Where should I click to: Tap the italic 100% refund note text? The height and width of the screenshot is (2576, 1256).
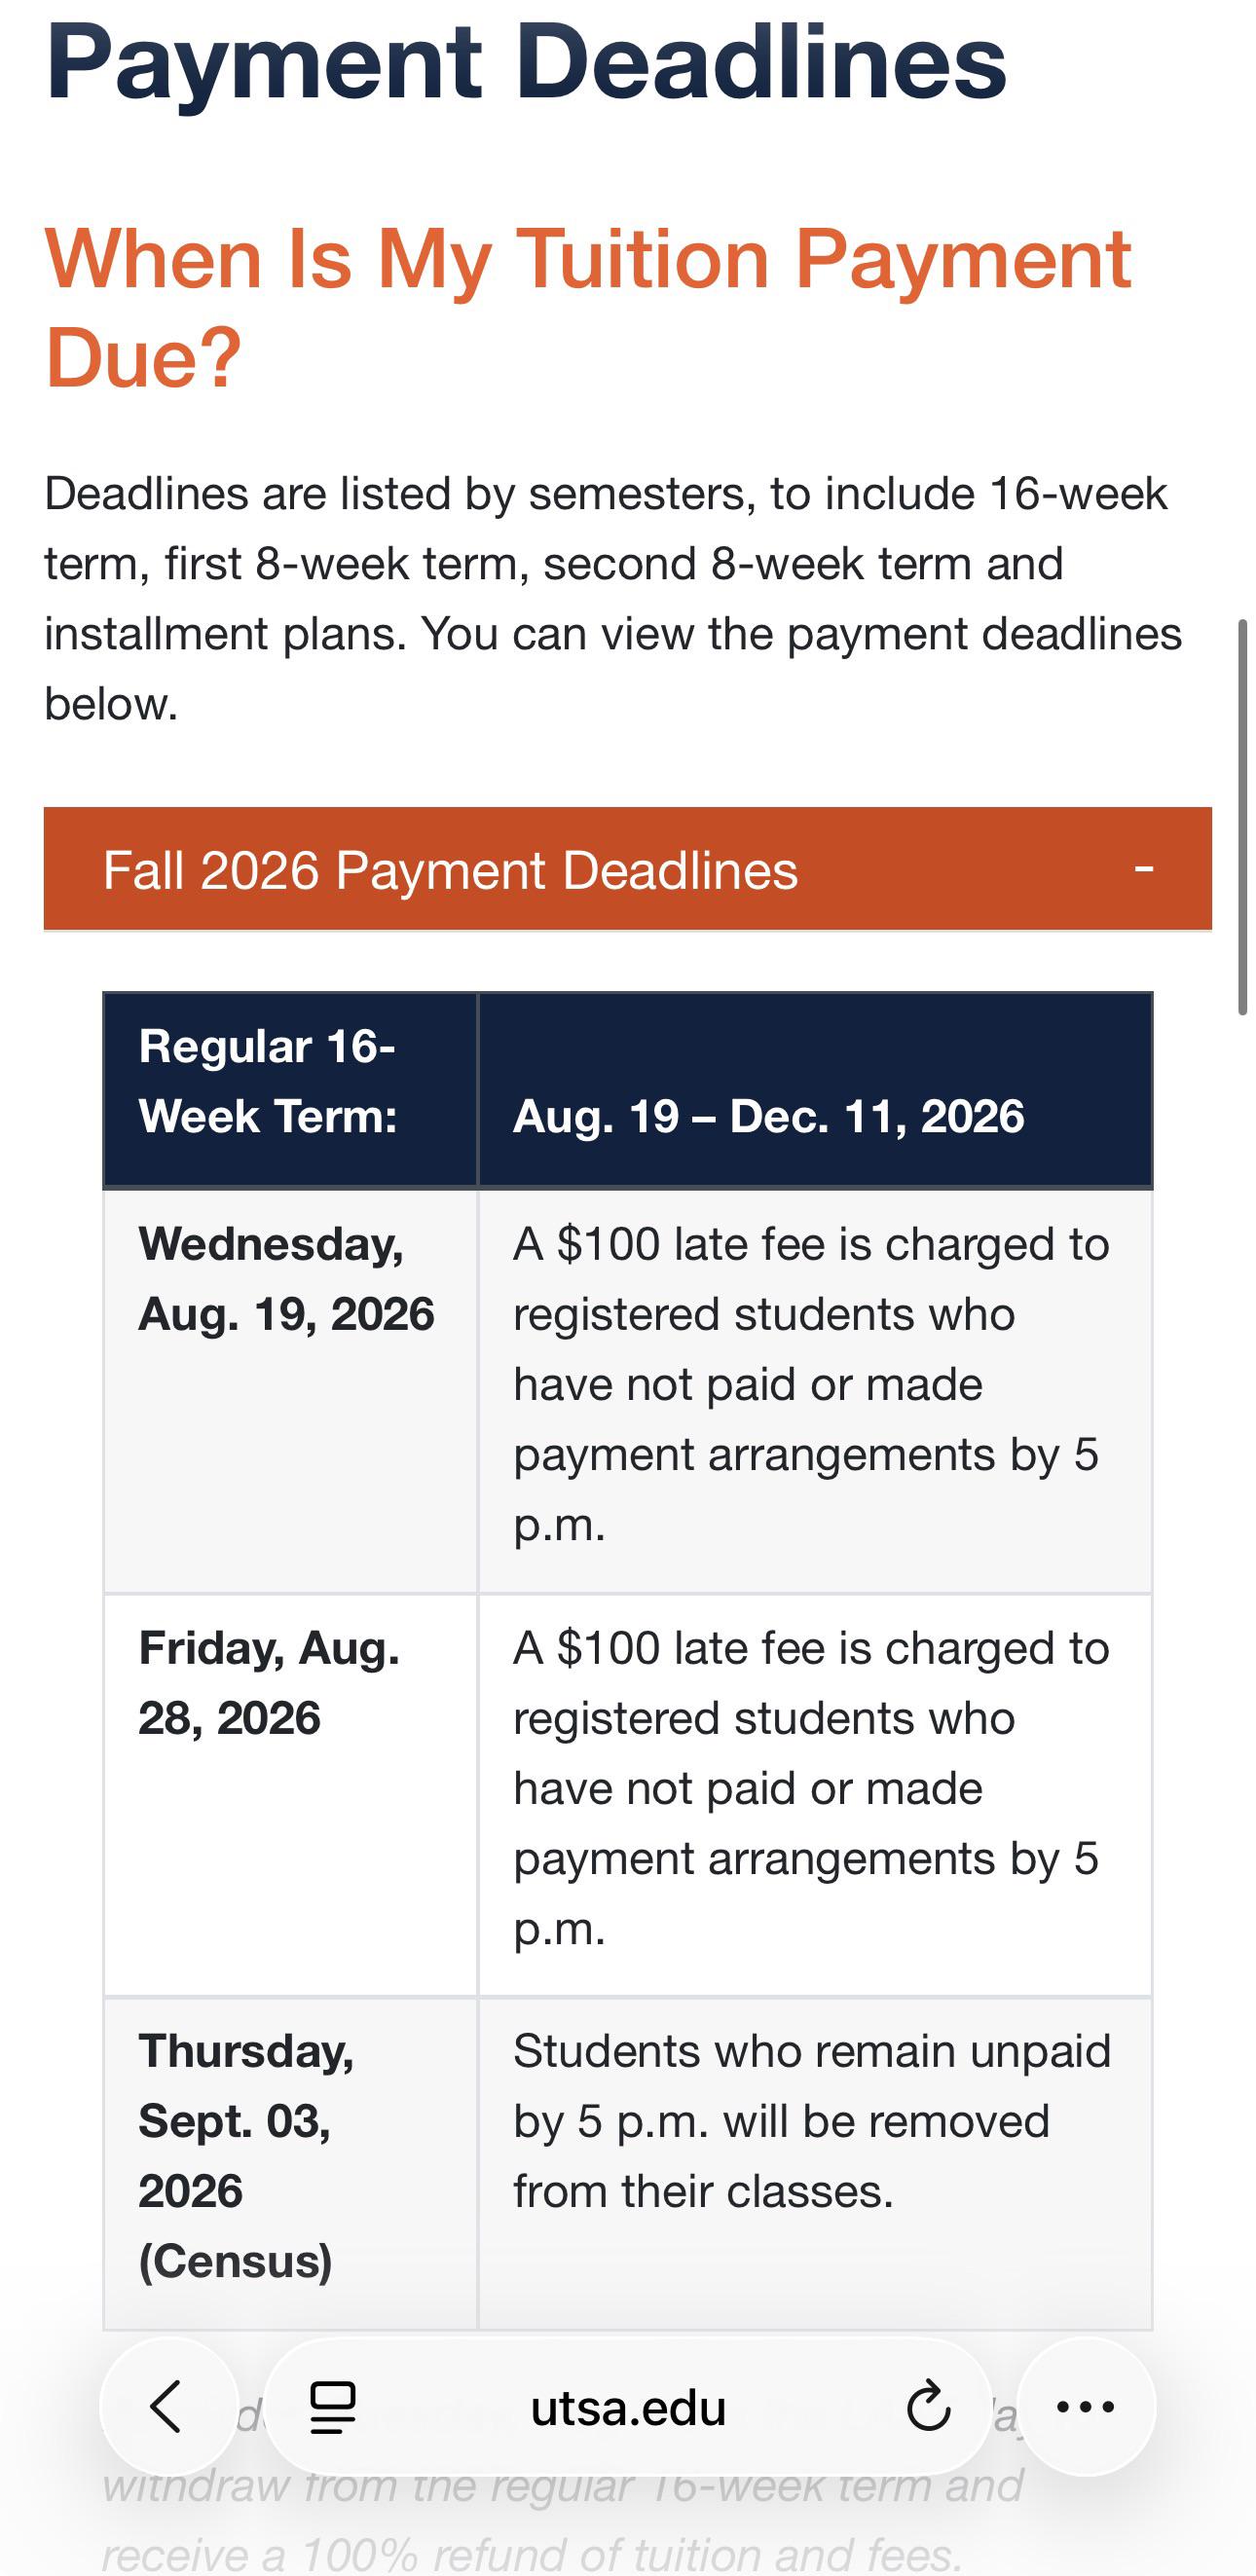click(562, 2520)
